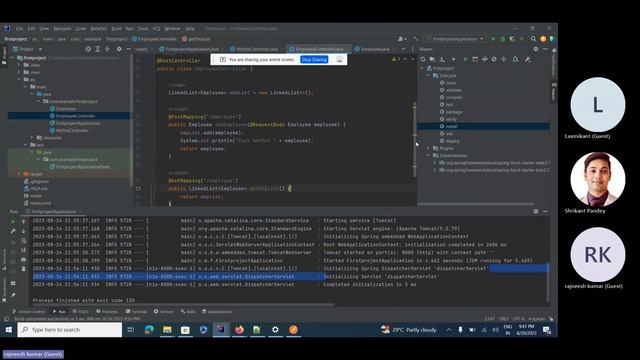The height and width of the screenshot is (360, 640).
Task: Open the Refactor menu
Action: [x=99, y=29]
